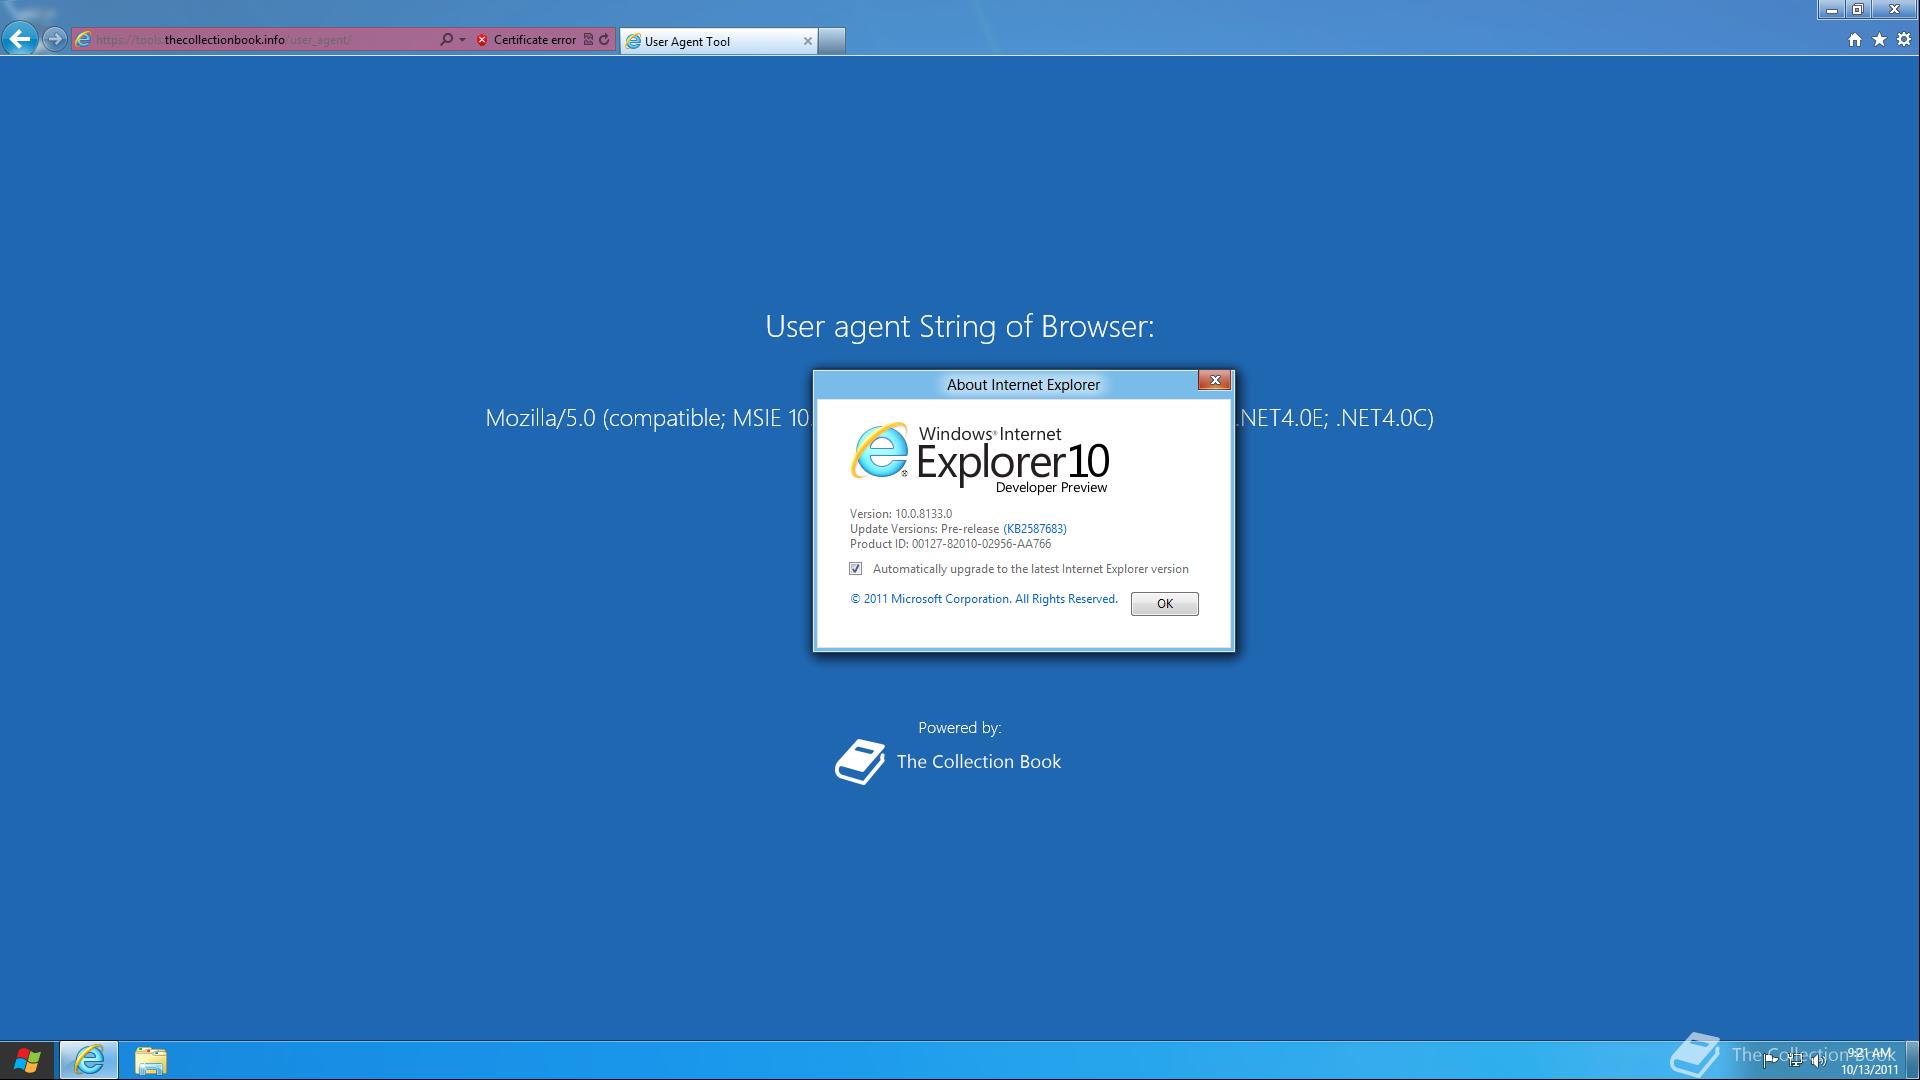Expand the address bar autocomplete dropdown arrow

(x=462, y=40)
